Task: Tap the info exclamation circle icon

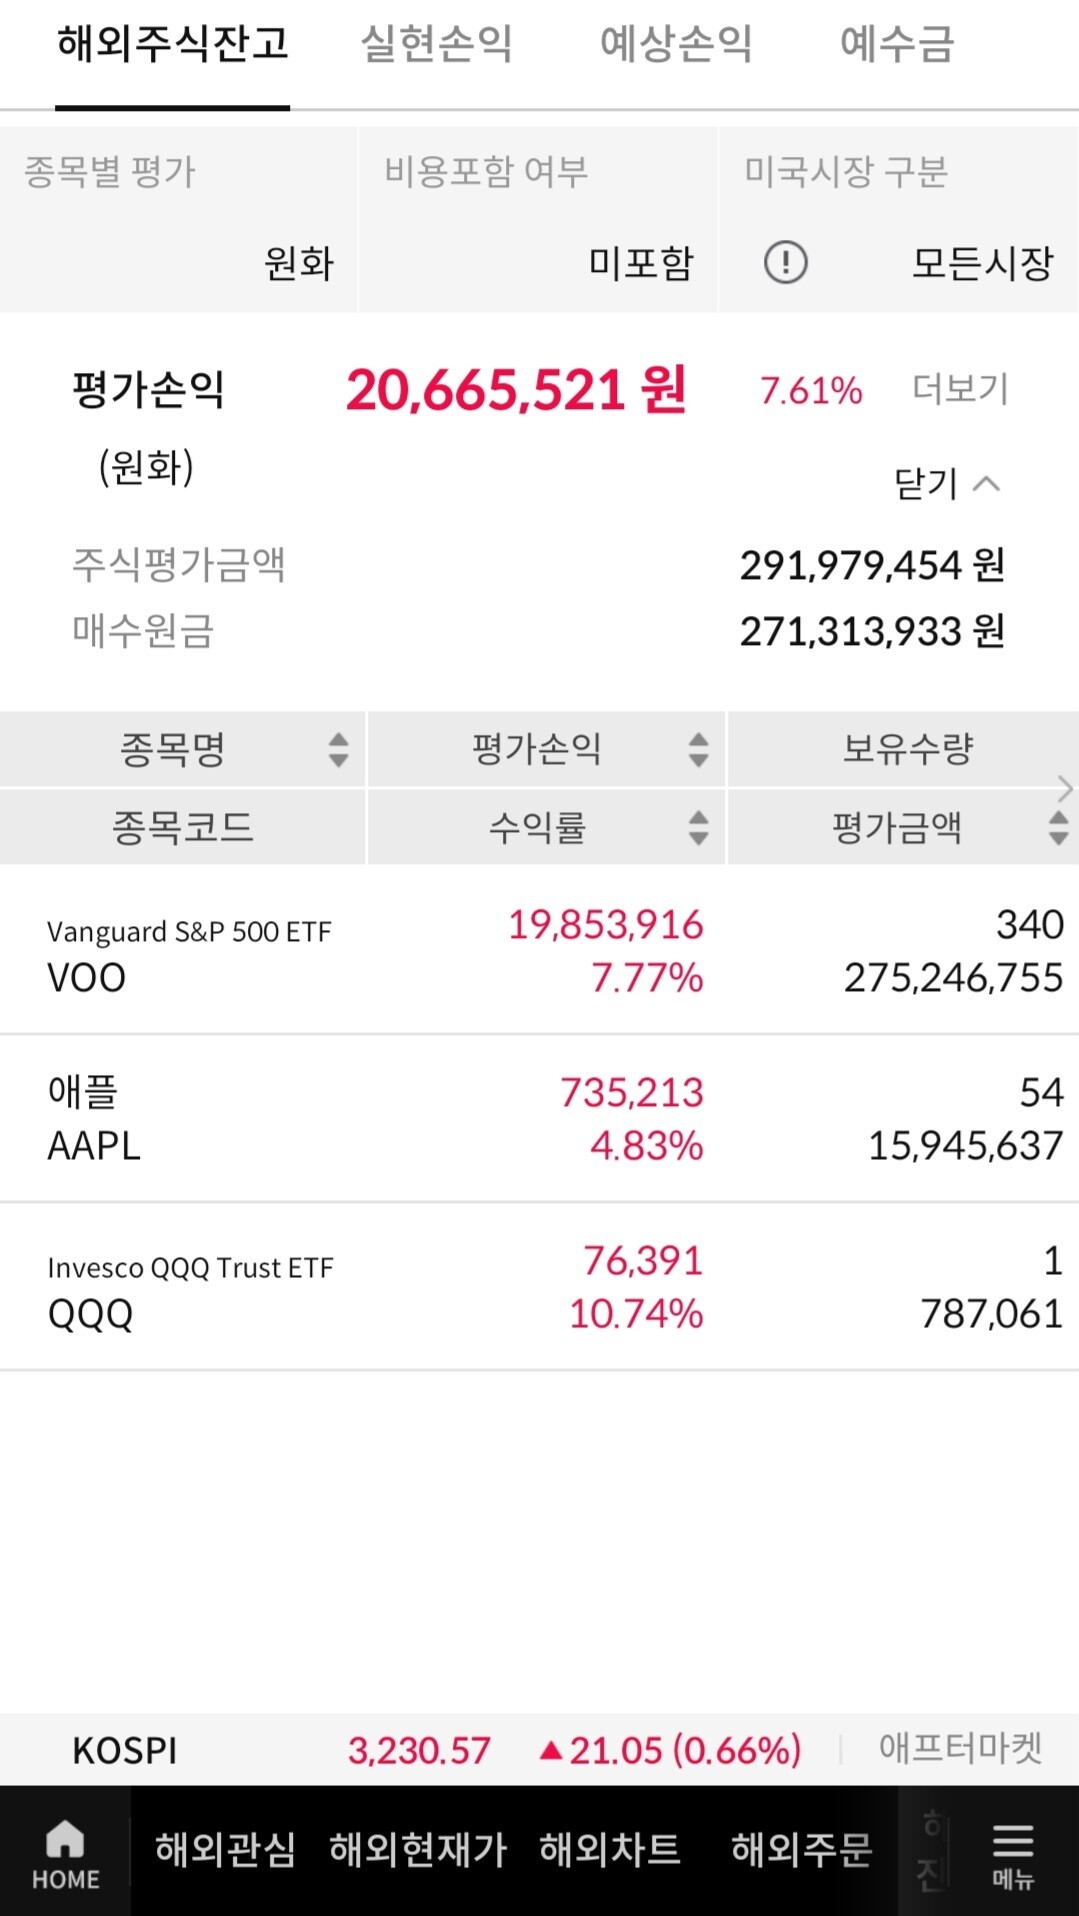Action: pos(785,263)
